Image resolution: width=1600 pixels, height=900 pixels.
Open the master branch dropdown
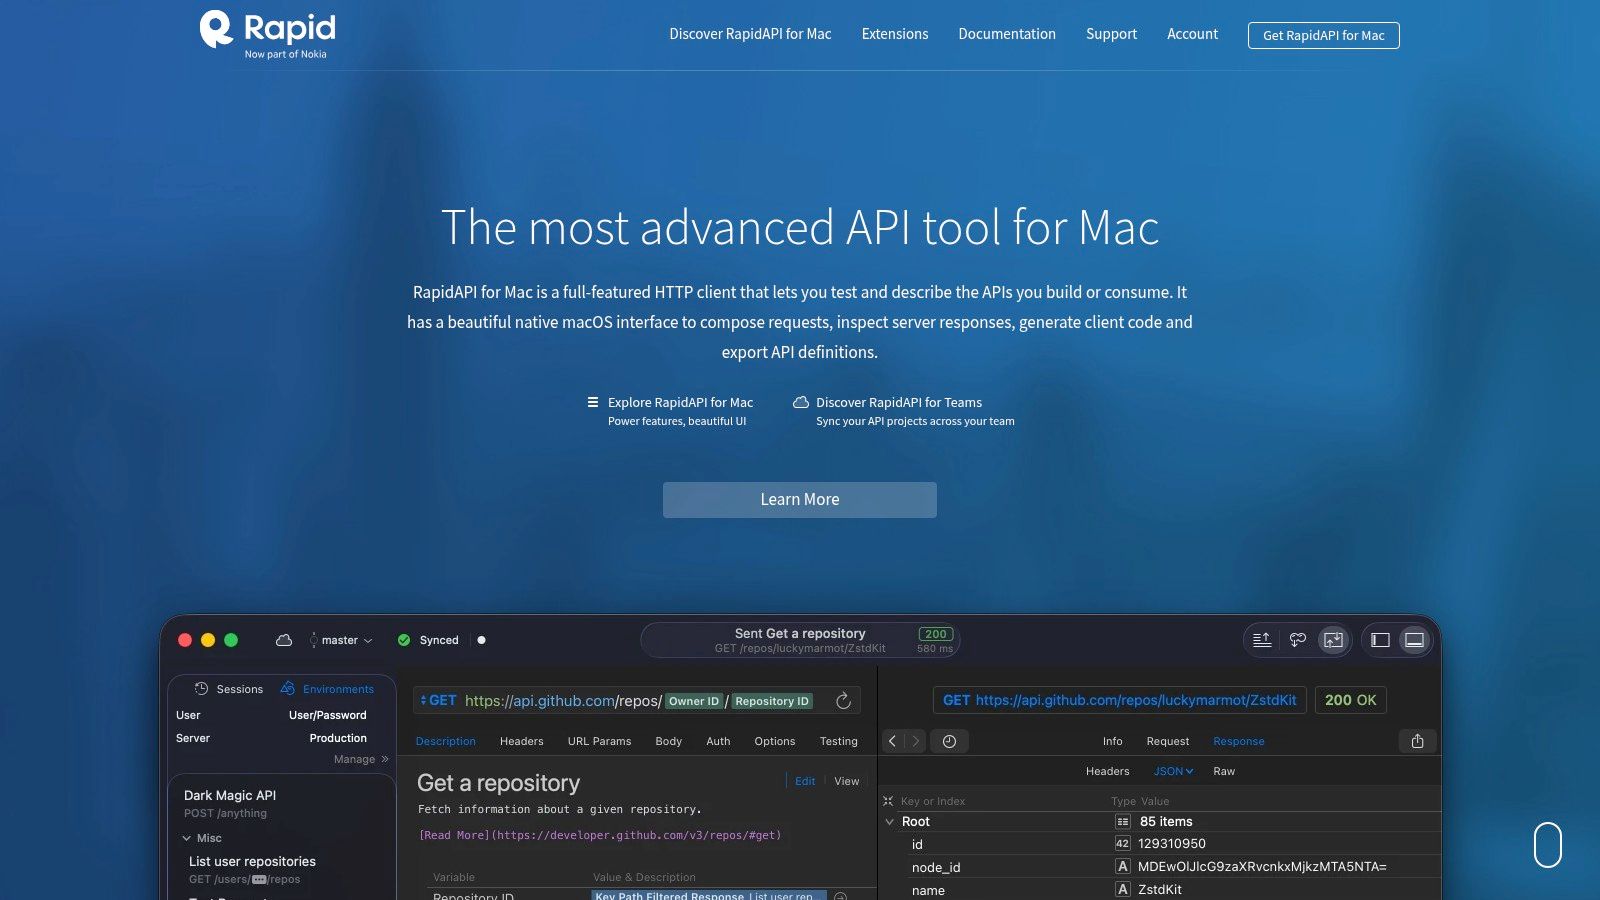coord(340,639)
